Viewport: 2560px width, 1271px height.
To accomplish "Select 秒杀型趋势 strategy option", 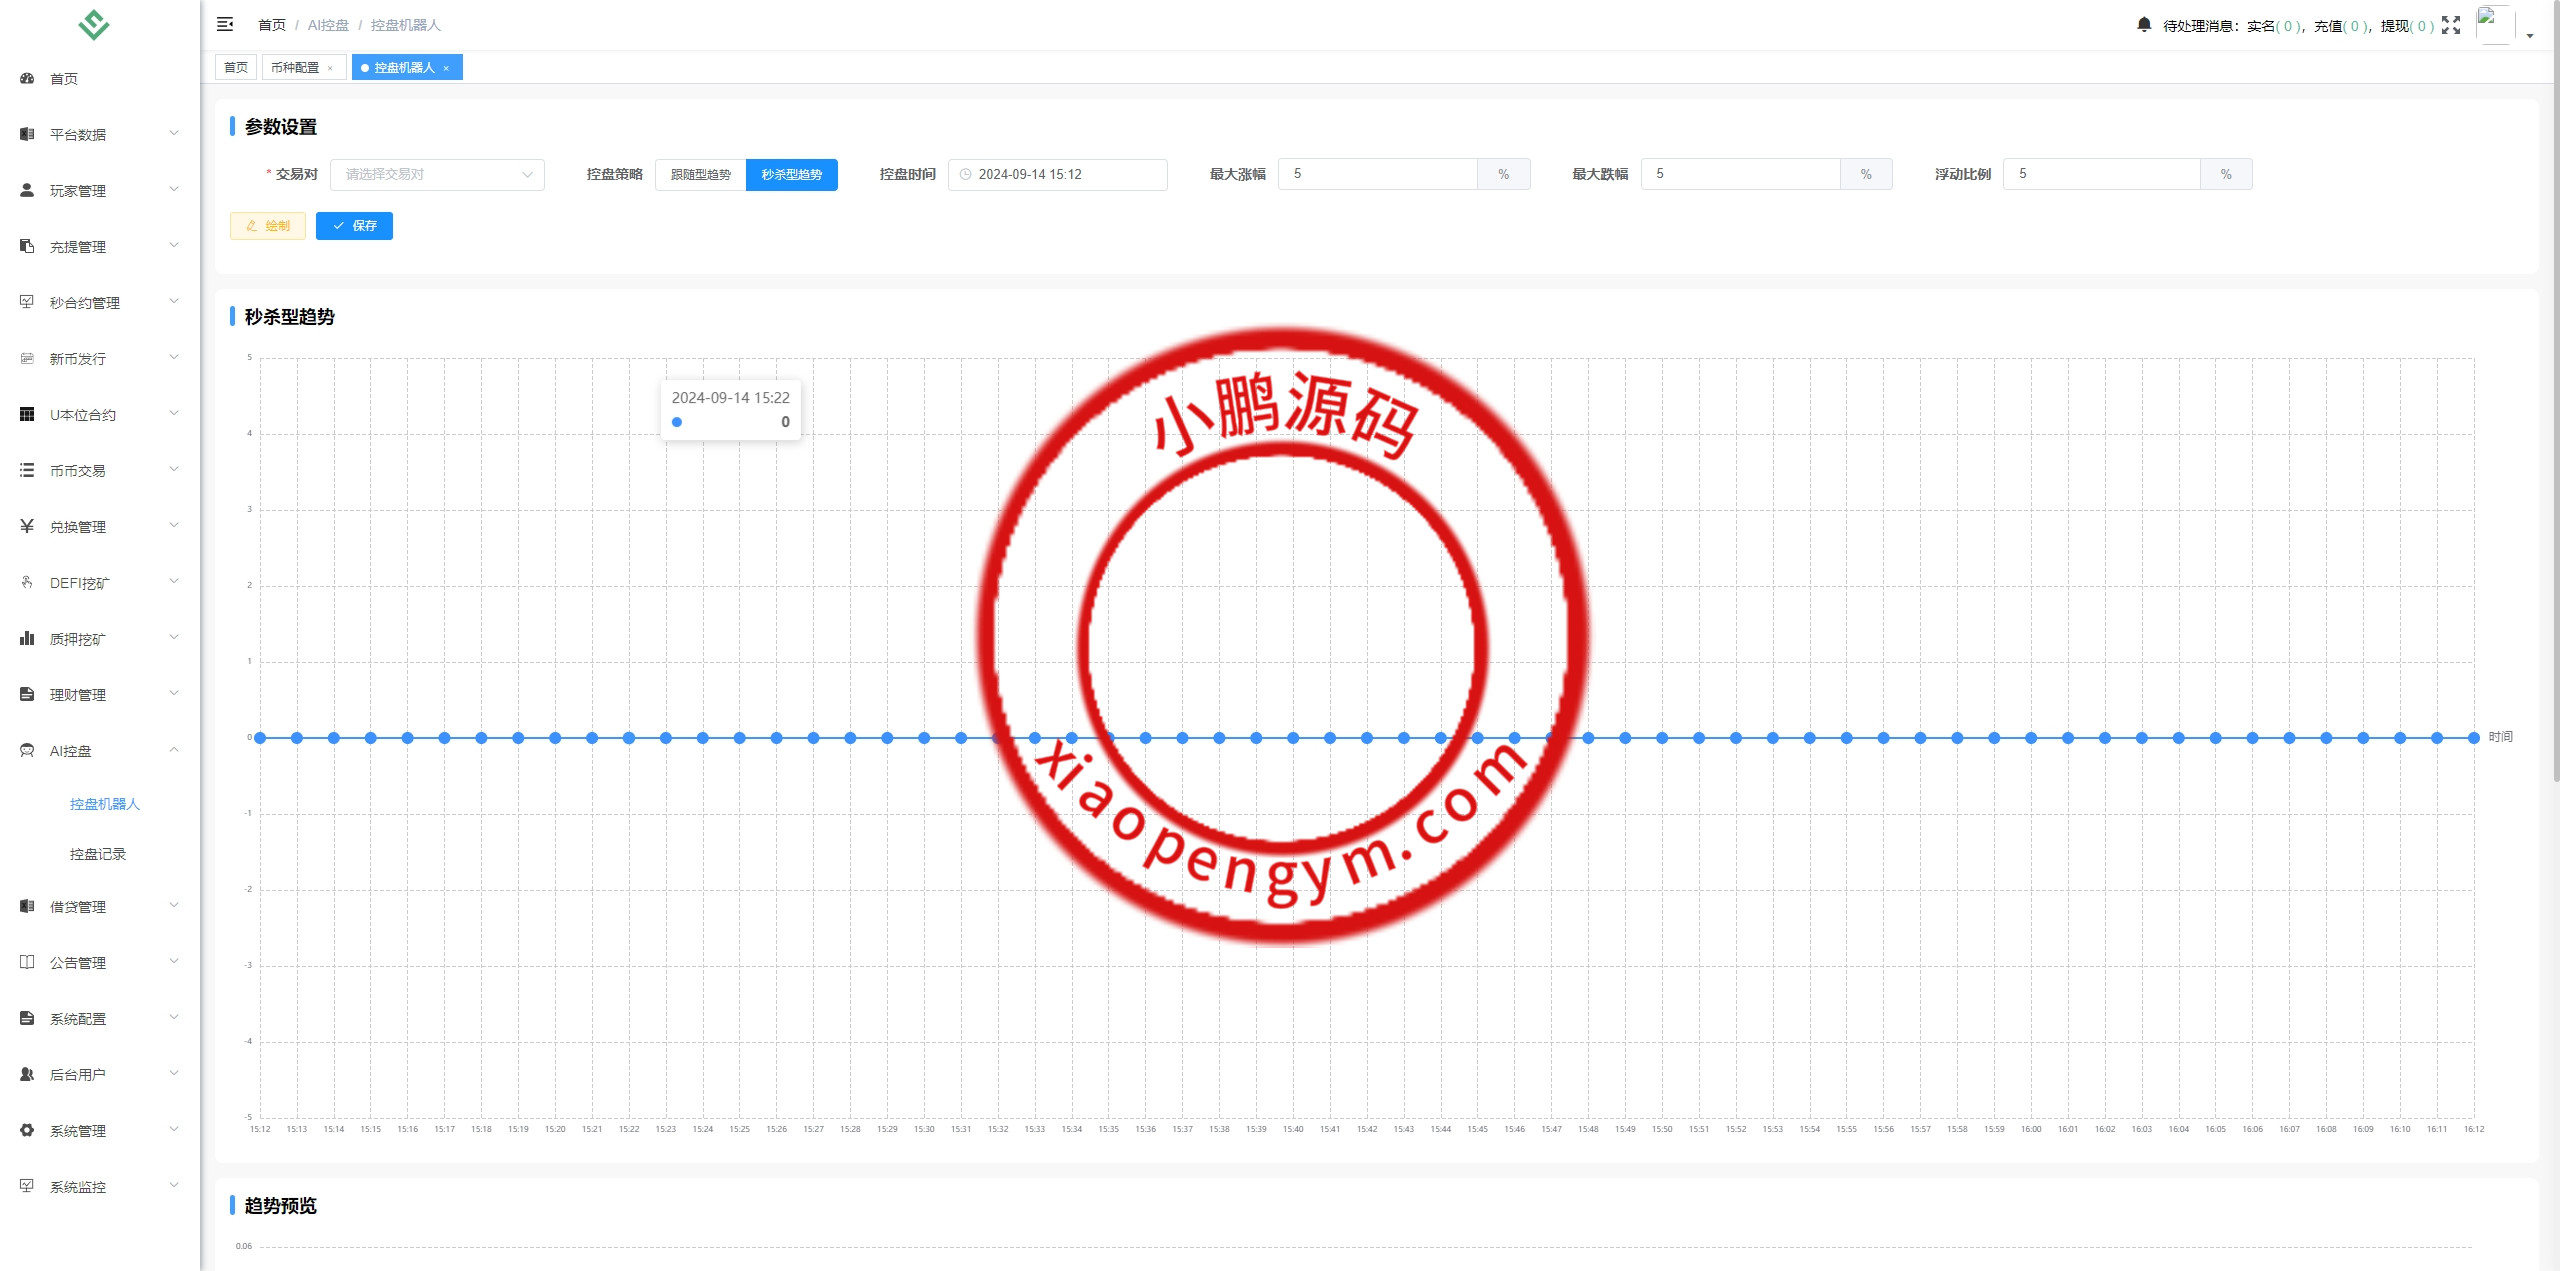I will click(791, 174).
